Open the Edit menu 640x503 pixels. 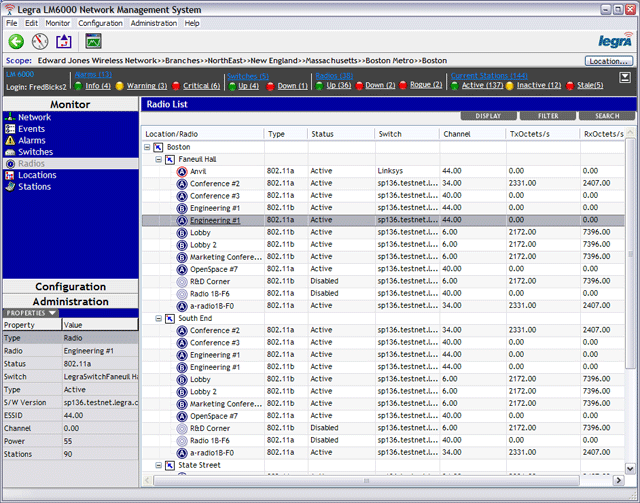[31, 23]
